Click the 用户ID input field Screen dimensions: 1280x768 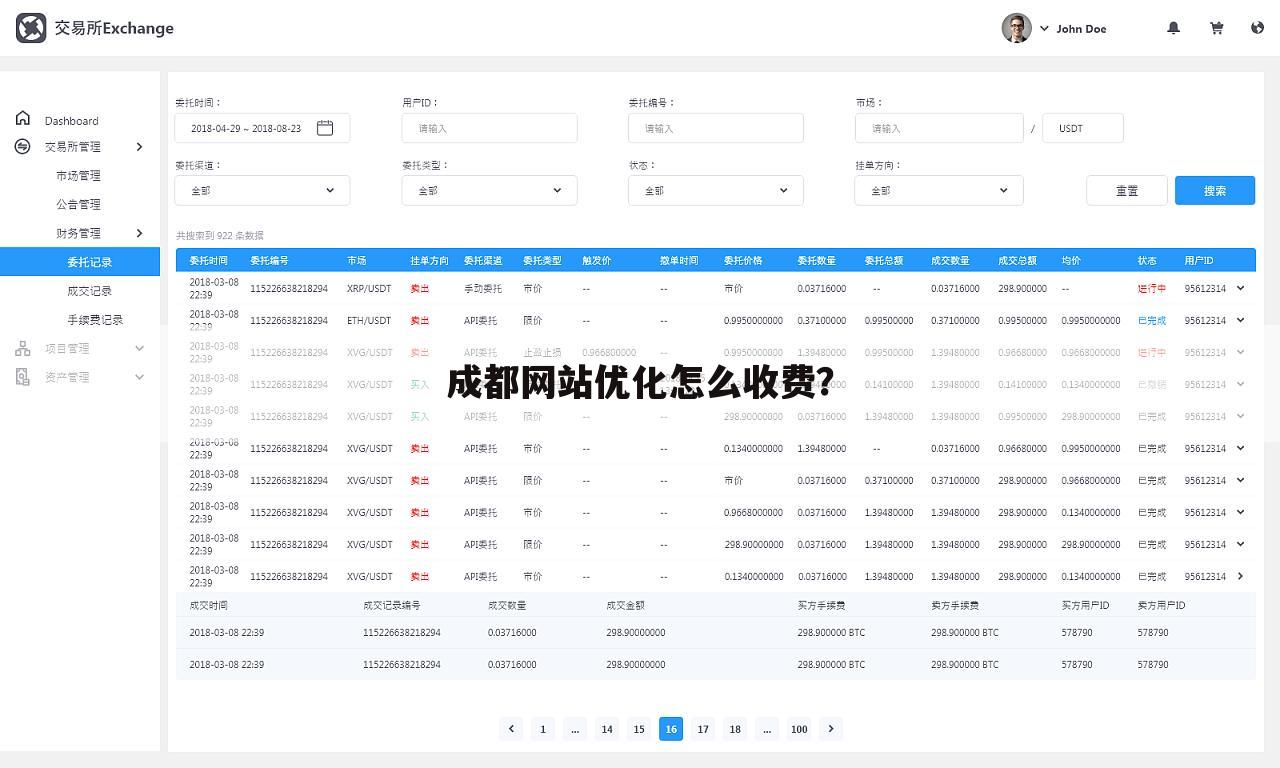tap(489, 127)
